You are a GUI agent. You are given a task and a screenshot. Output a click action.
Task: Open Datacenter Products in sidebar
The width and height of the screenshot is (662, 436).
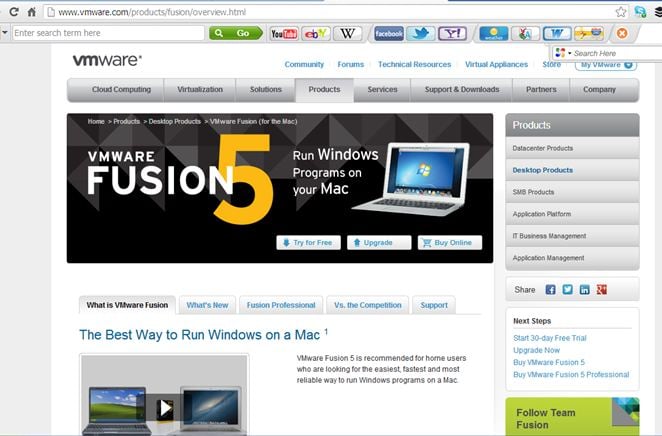[x=572, y=148]
